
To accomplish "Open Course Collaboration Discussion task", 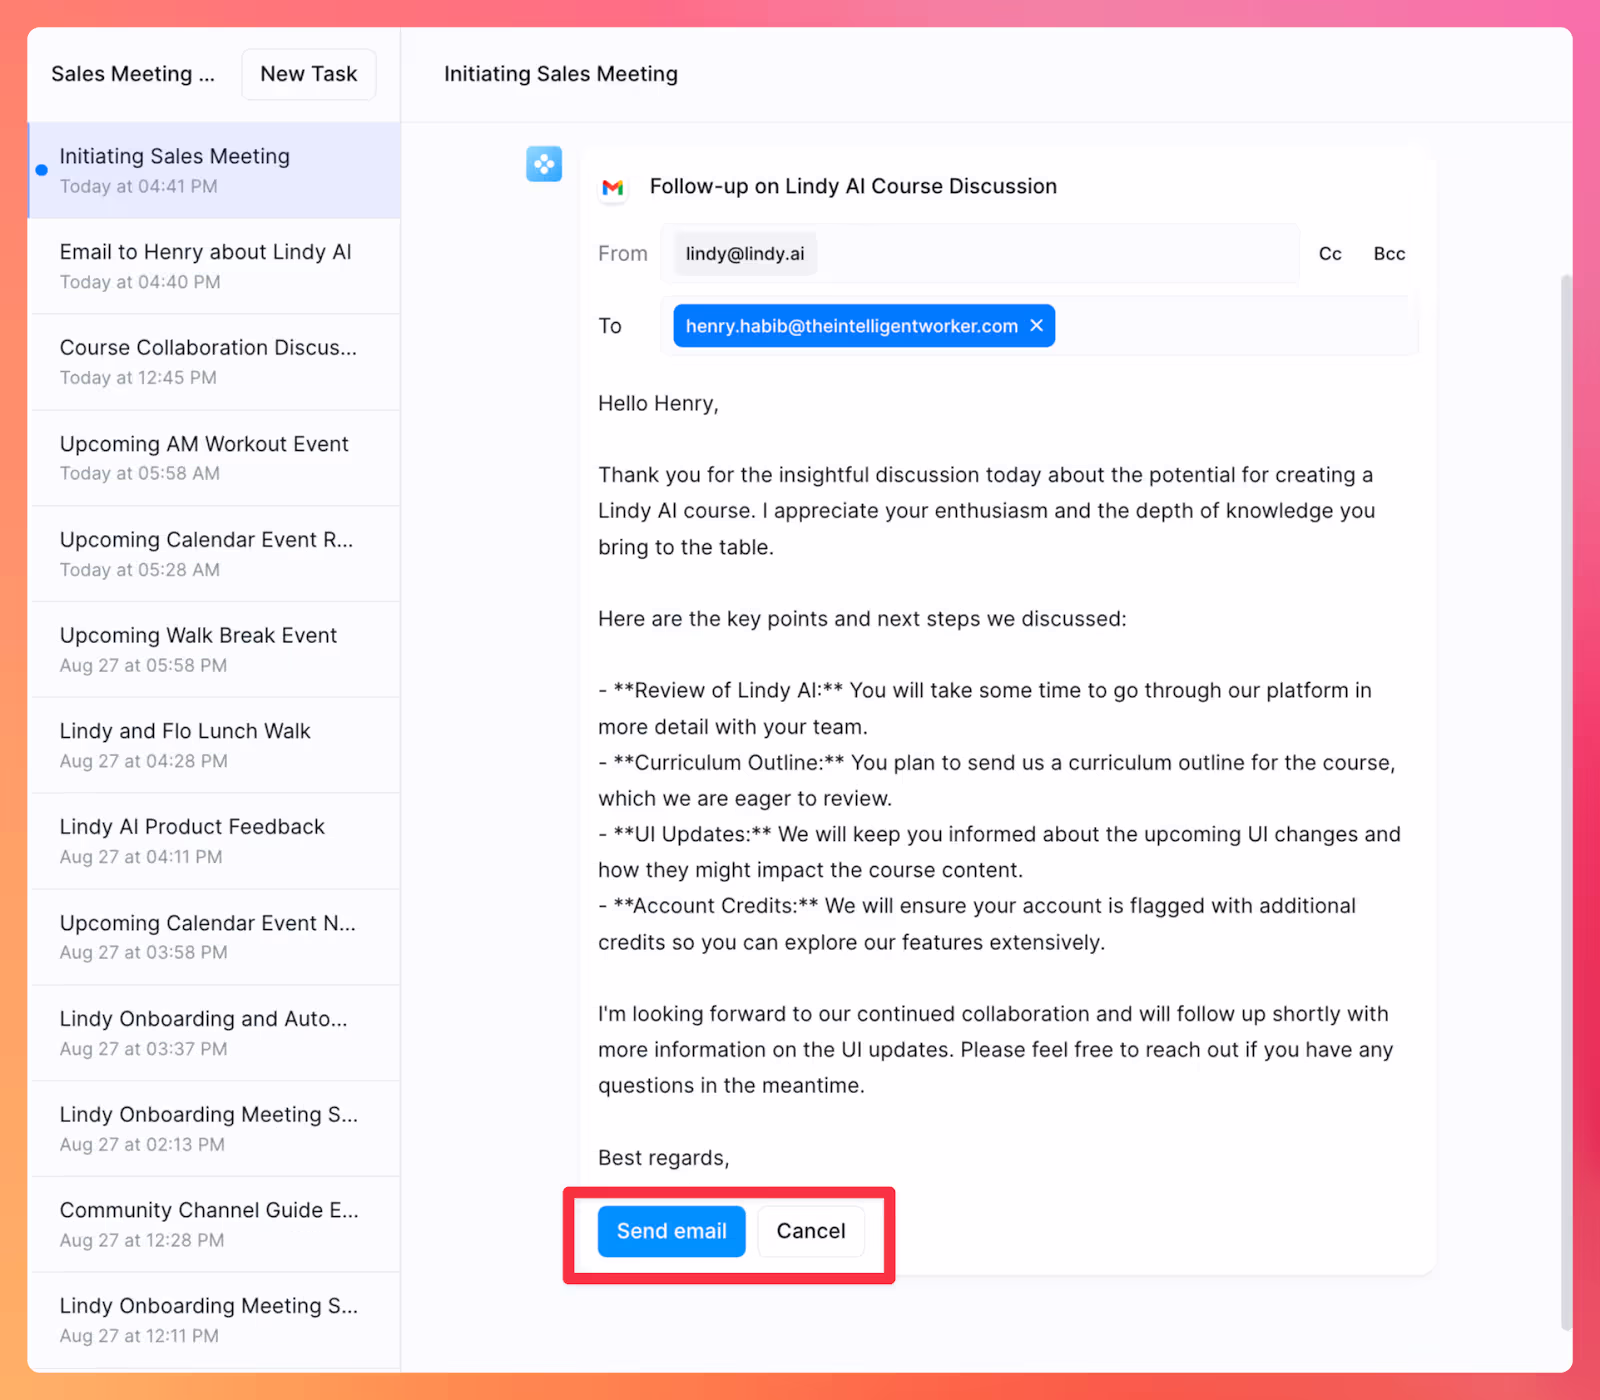I will click(x=215, y=362).
